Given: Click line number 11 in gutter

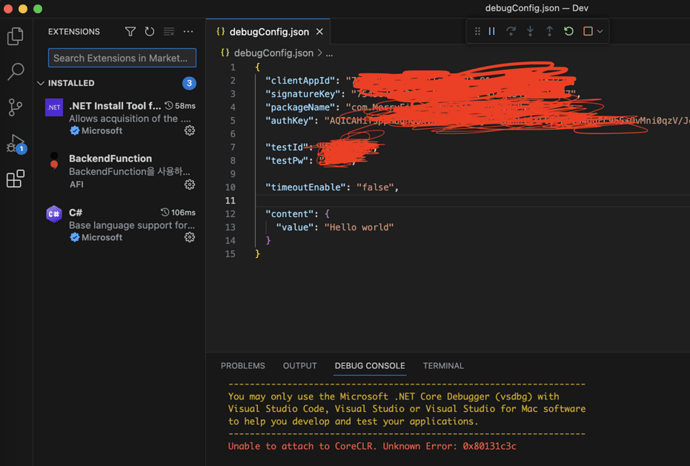Looking at the screenshot, I should 230,201.
